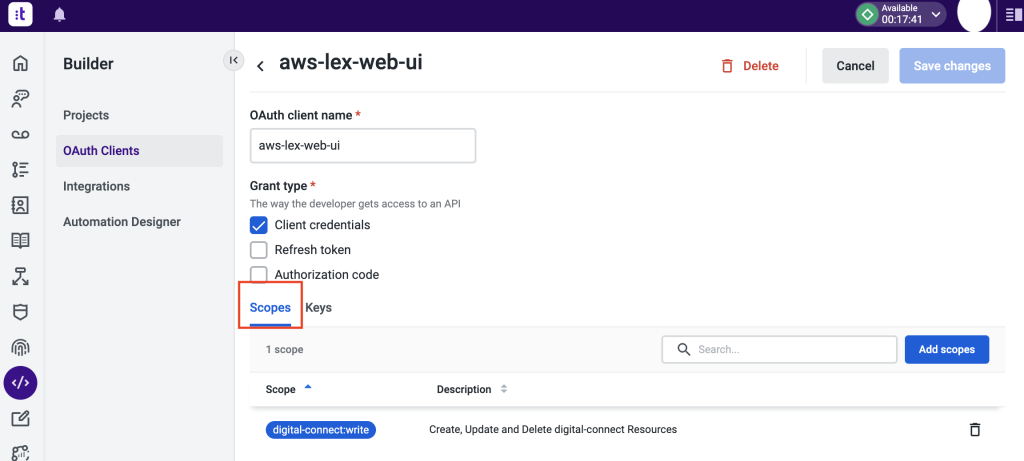Click the OAuth client name field
The image size is (1024, 461).
click(363, 146)
